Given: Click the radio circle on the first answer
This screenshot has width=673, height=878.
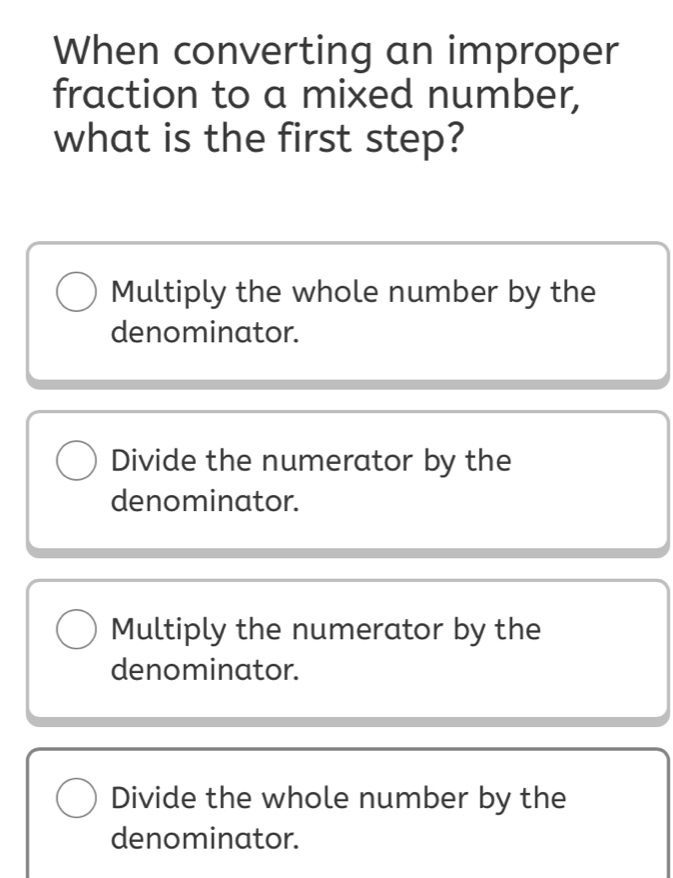Looking at the screenshot, I should (x=78, y=292).
